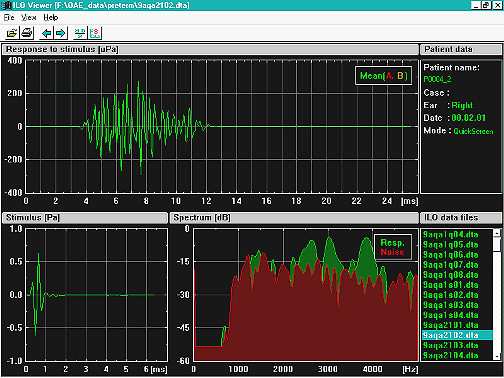Select file 9aqa1q04.dta in list
The image size is (504, 378).
tap(451, 235)
